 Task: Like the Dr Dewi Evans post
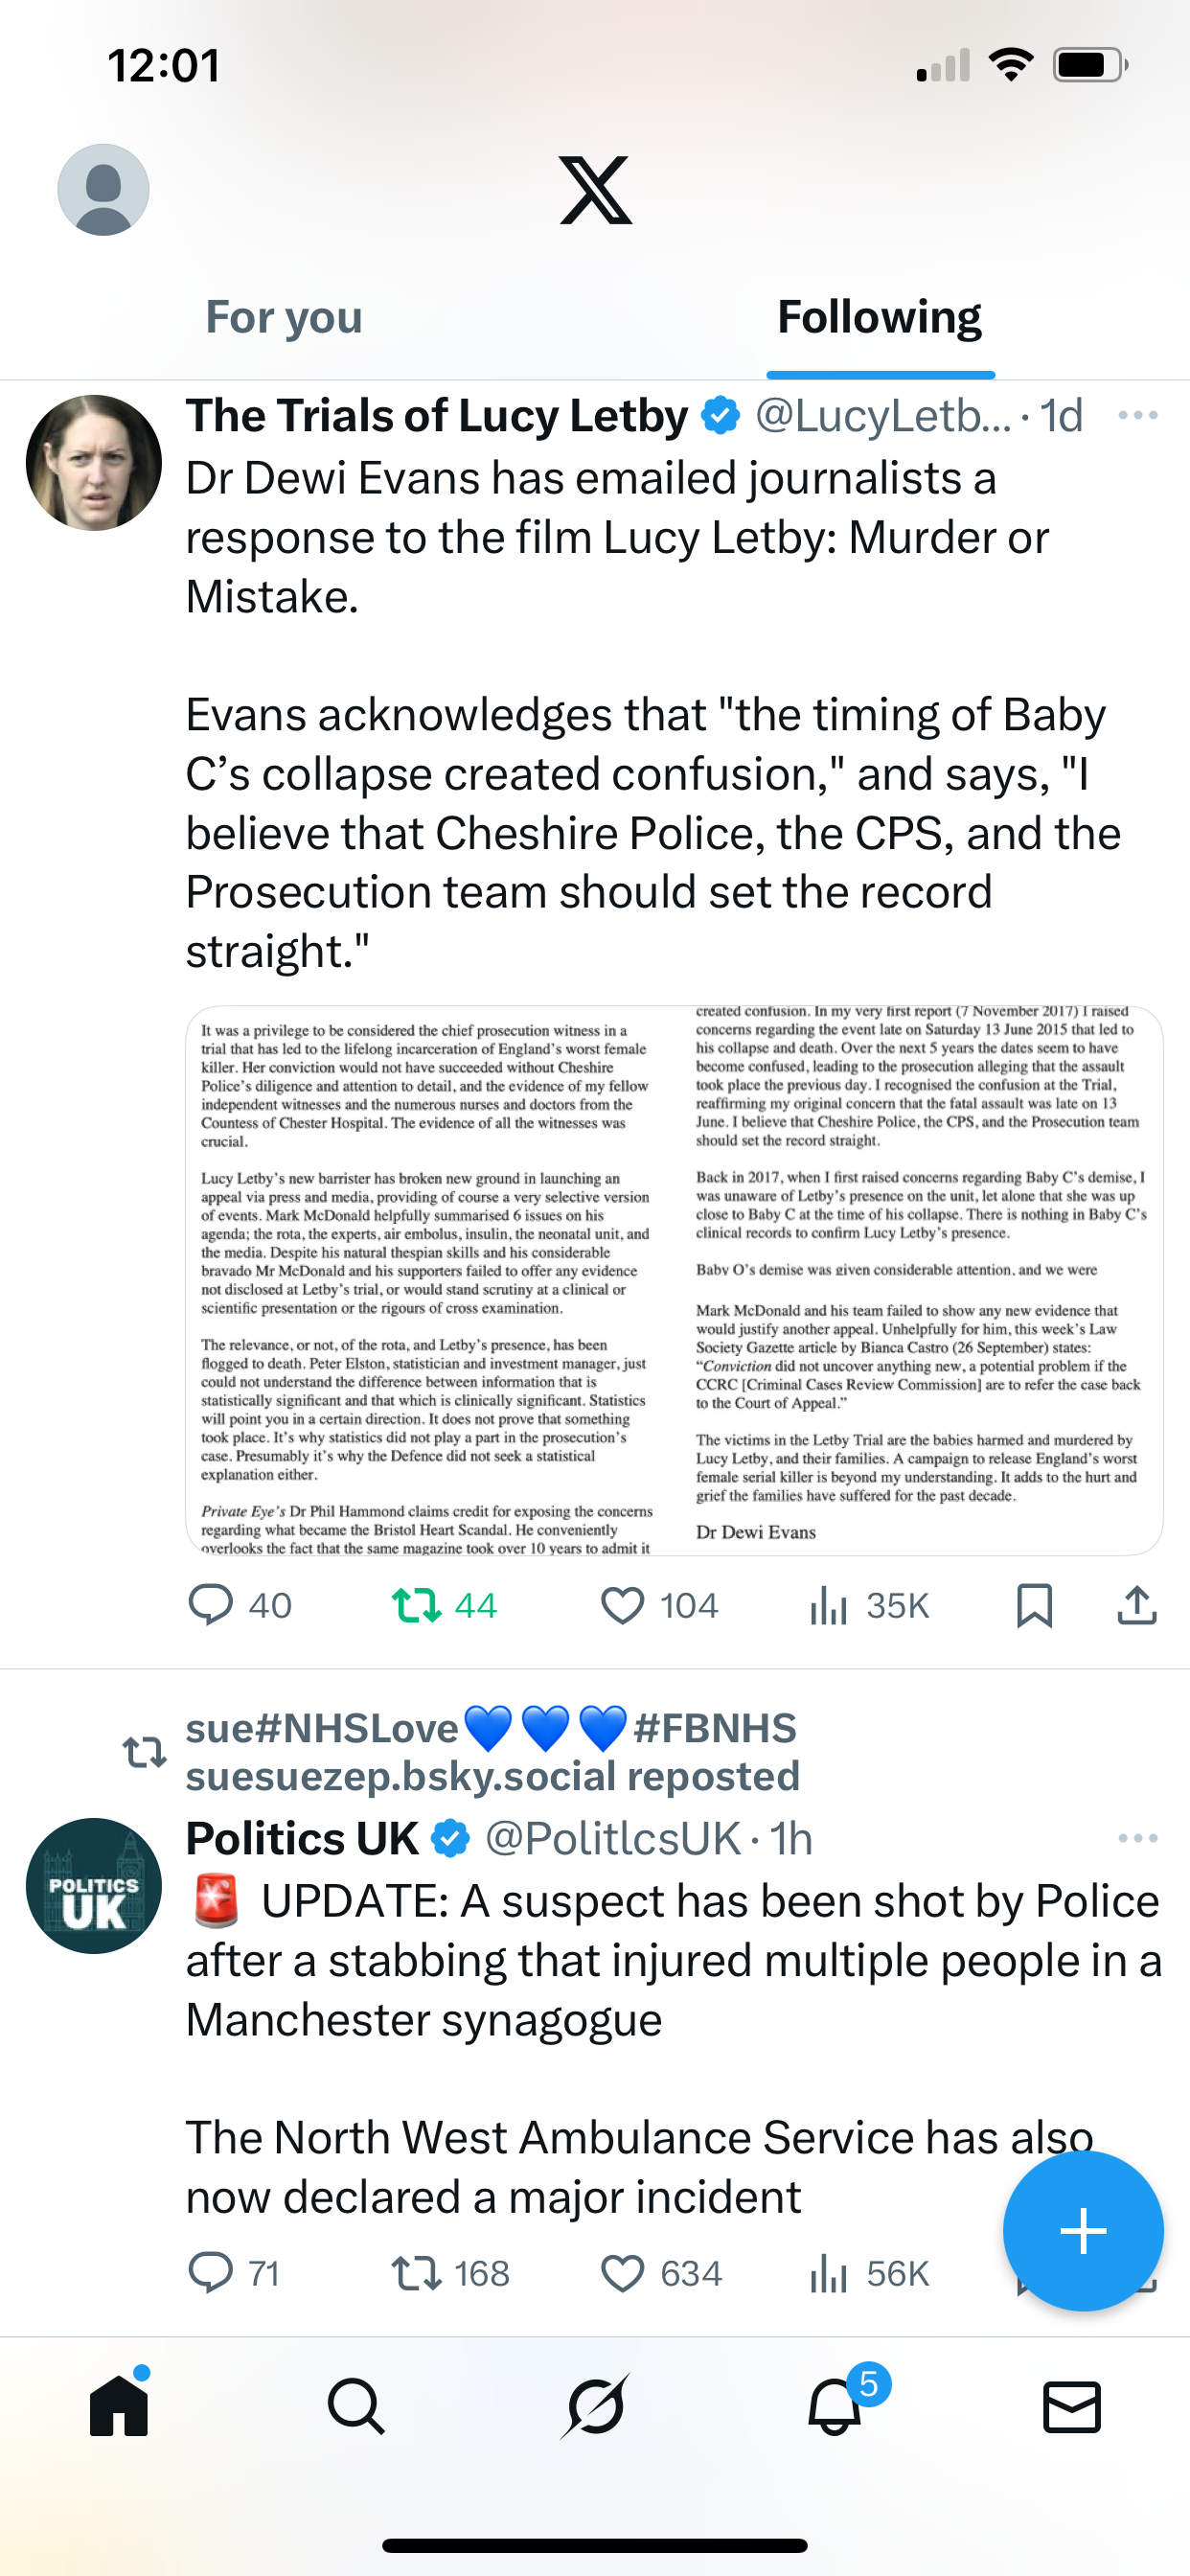click(622, 1605)
